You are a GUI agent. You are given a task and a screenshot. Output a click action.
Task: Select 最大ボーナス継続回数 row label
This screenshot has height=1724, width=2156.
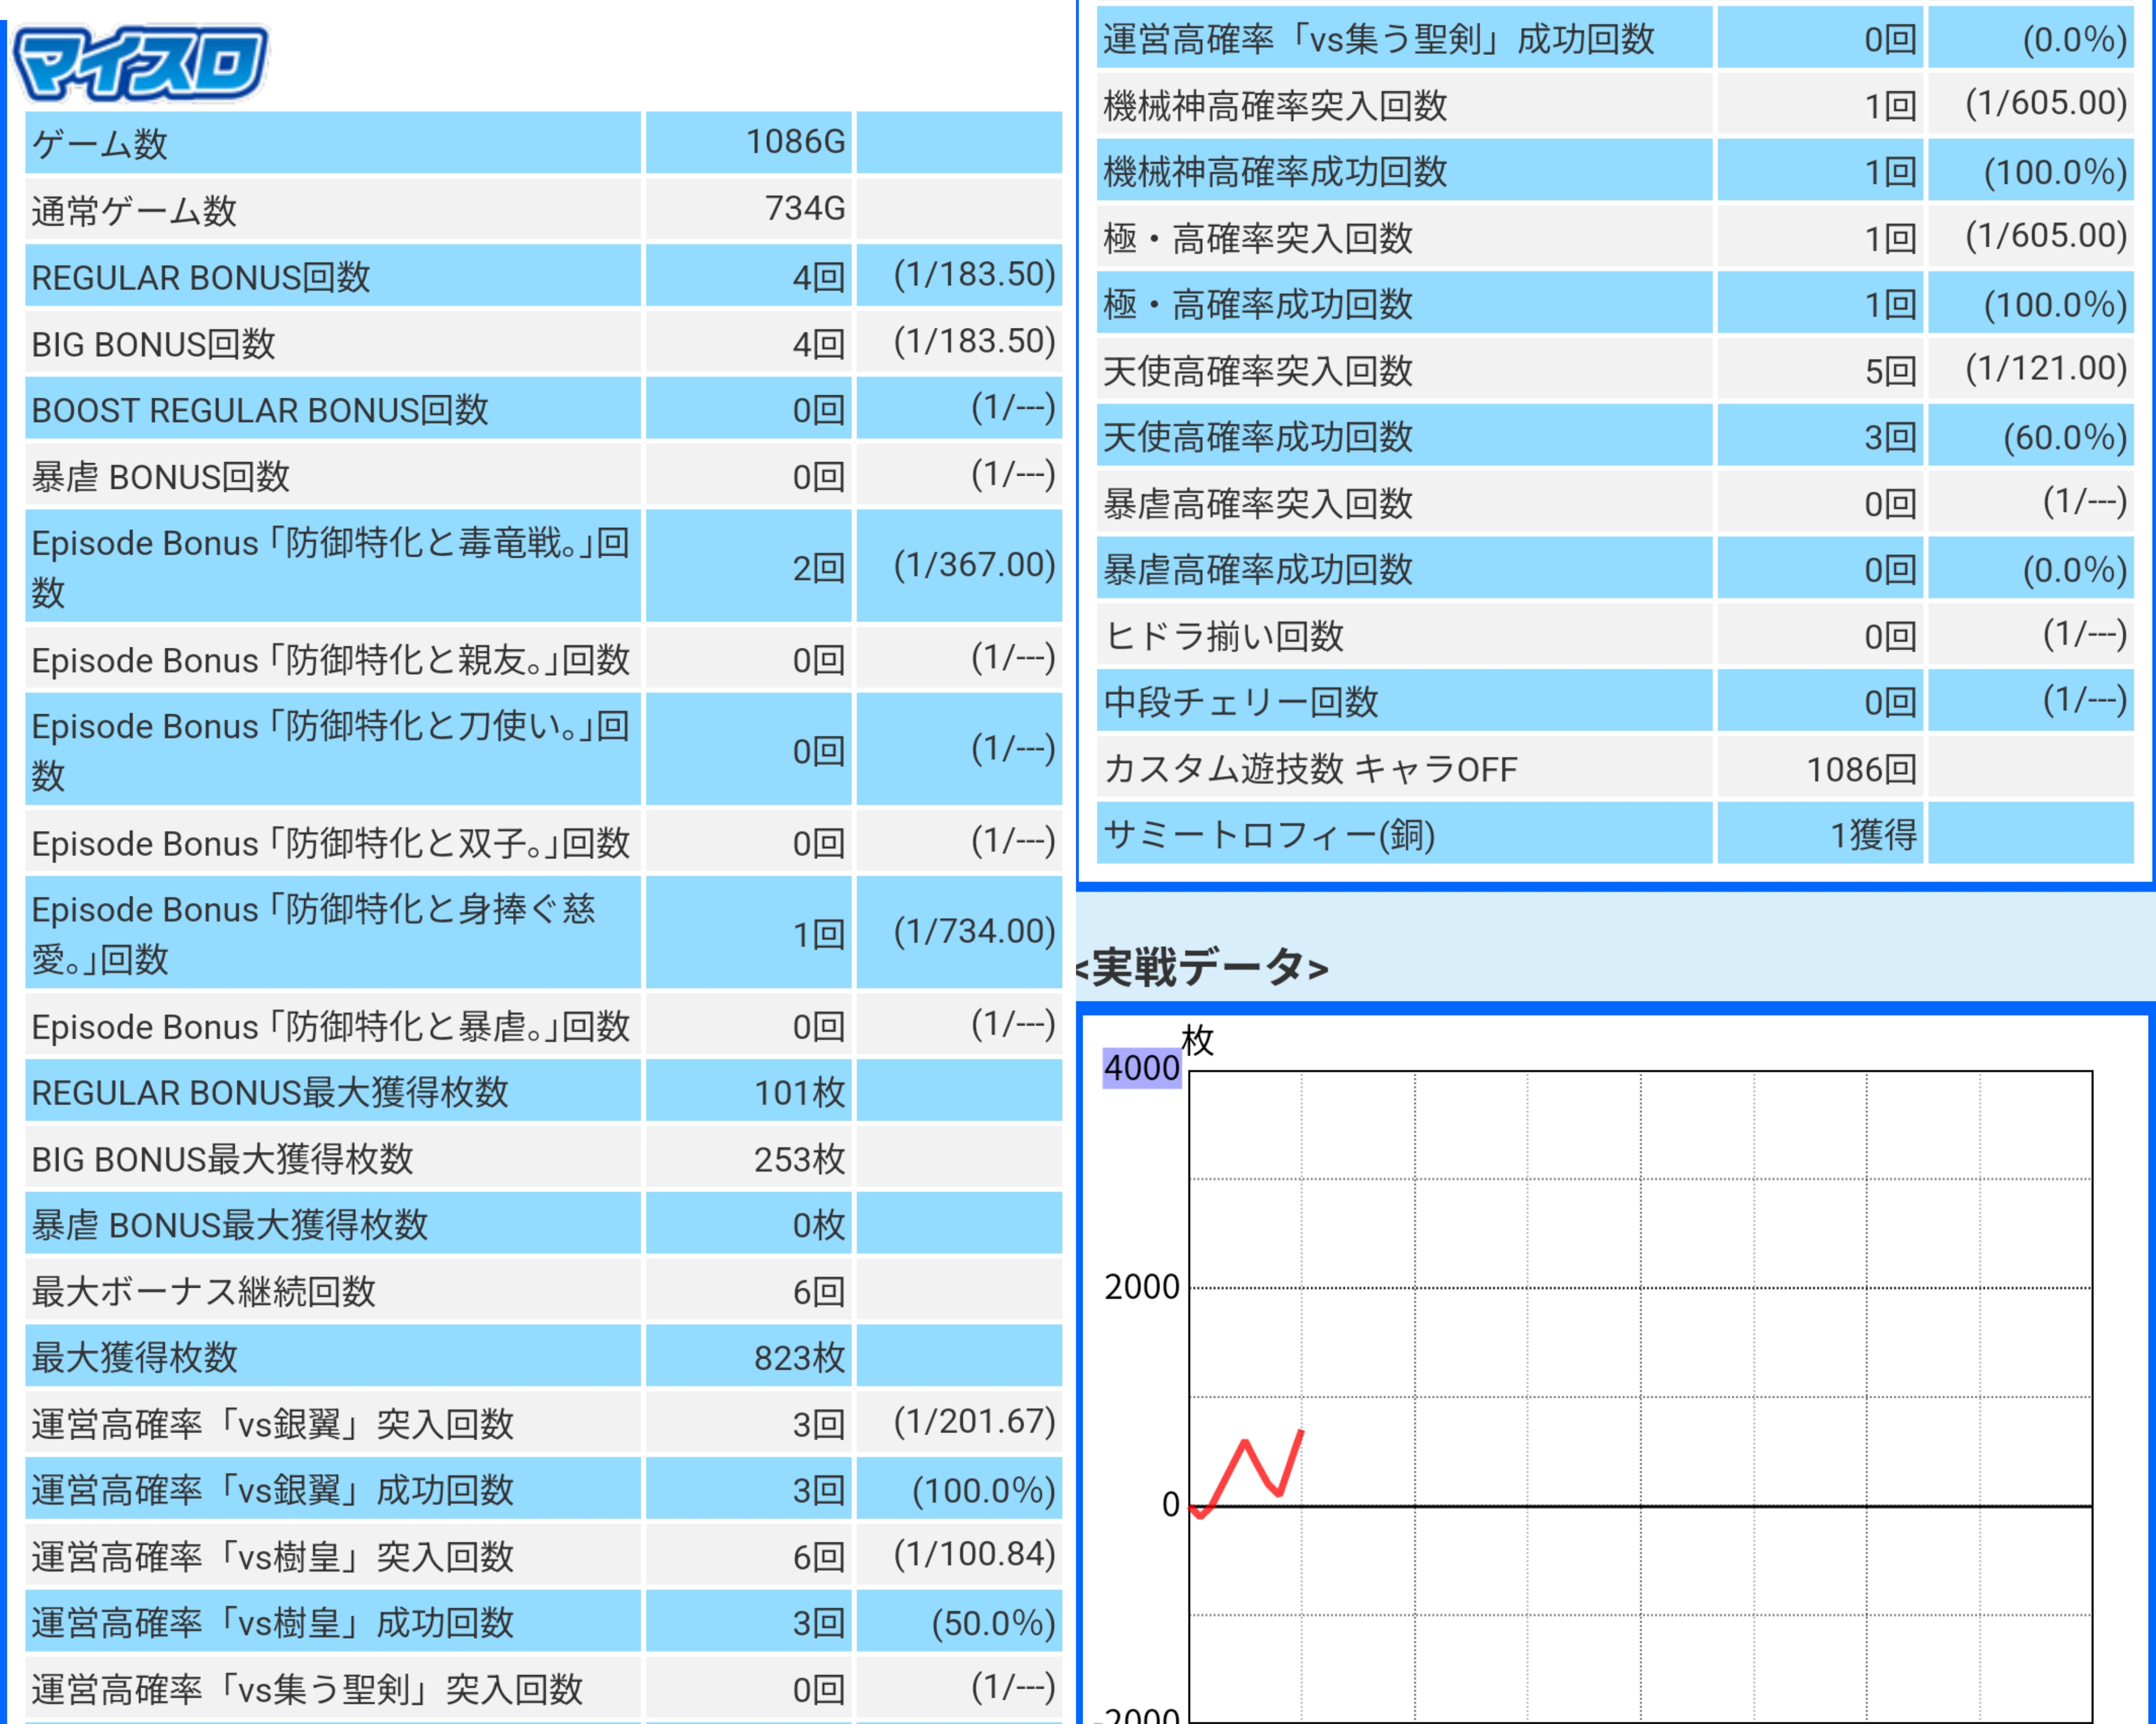pyautogui.click(x=203, y=1292)
